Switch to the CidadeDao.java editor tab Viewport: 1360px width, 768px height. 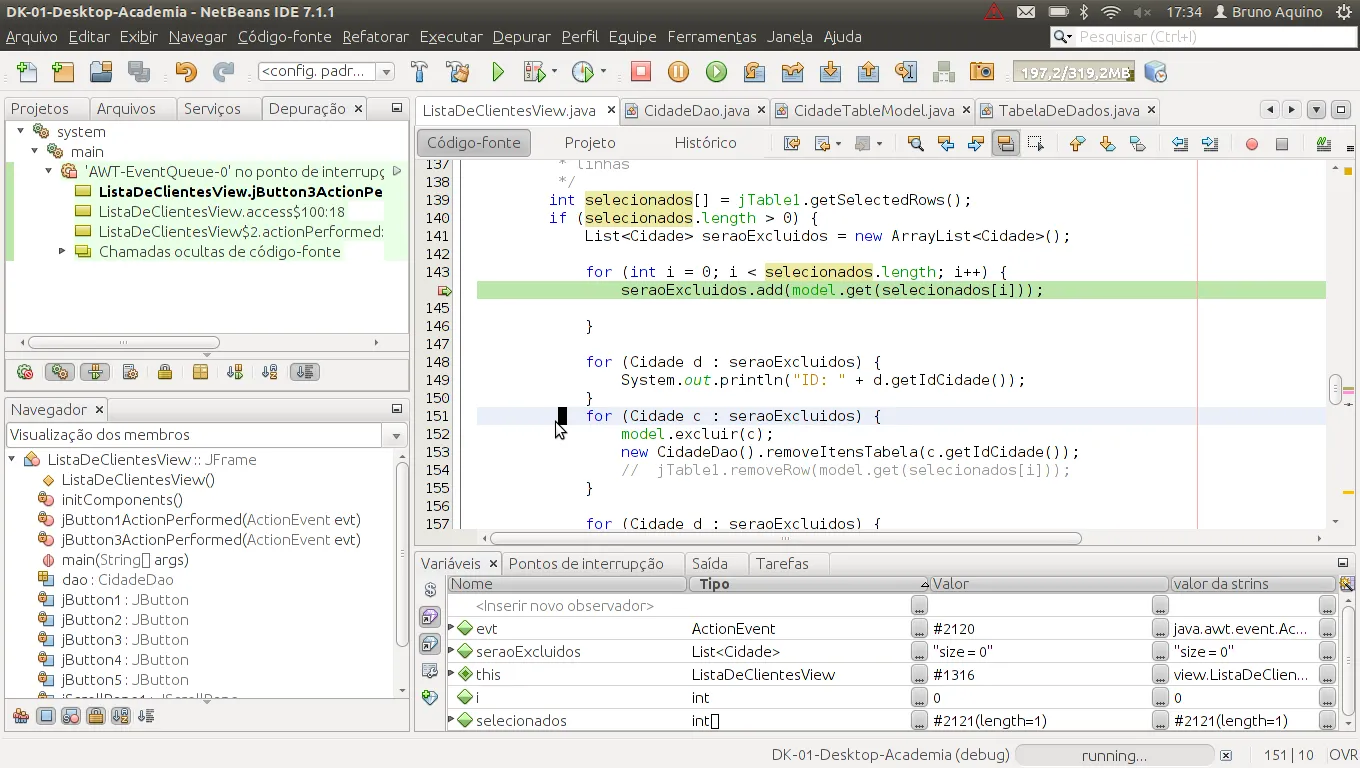pyautogui.click(x=696, y=110)
